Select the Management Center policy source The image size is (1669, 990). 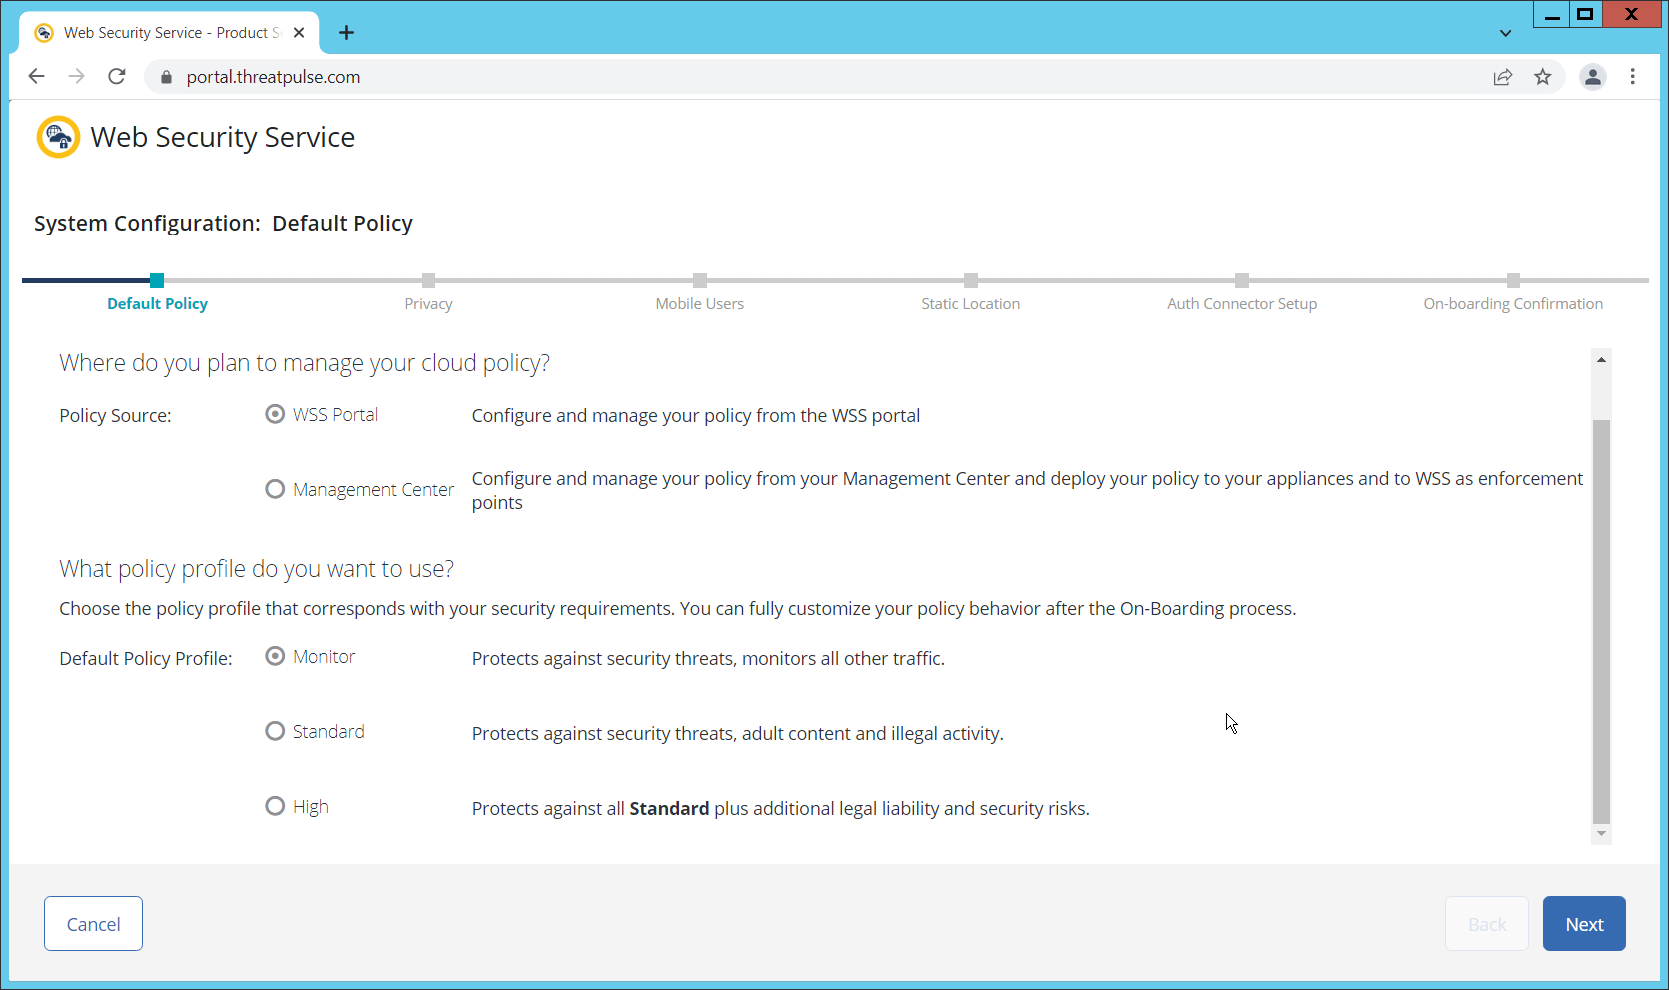pyautogui.click(x=275, y=489)
